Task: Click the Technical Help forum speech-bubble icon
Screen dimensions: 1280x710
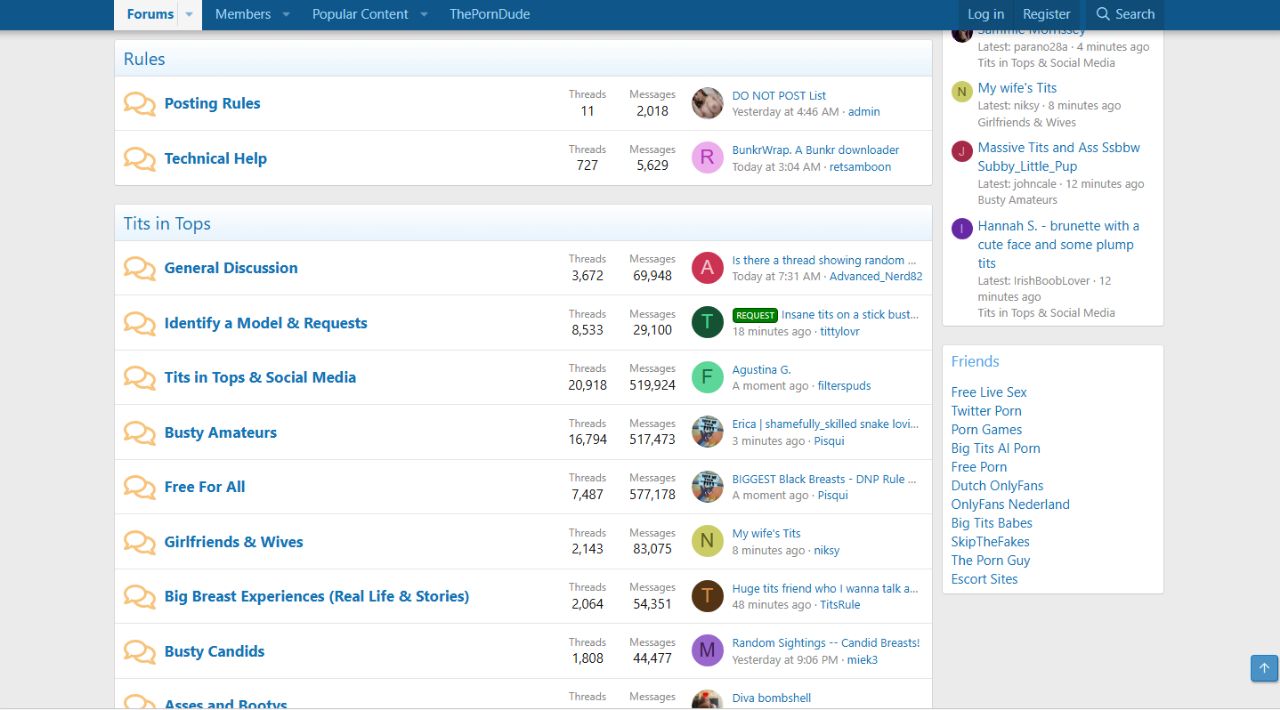Action: (x=140, y=159)
